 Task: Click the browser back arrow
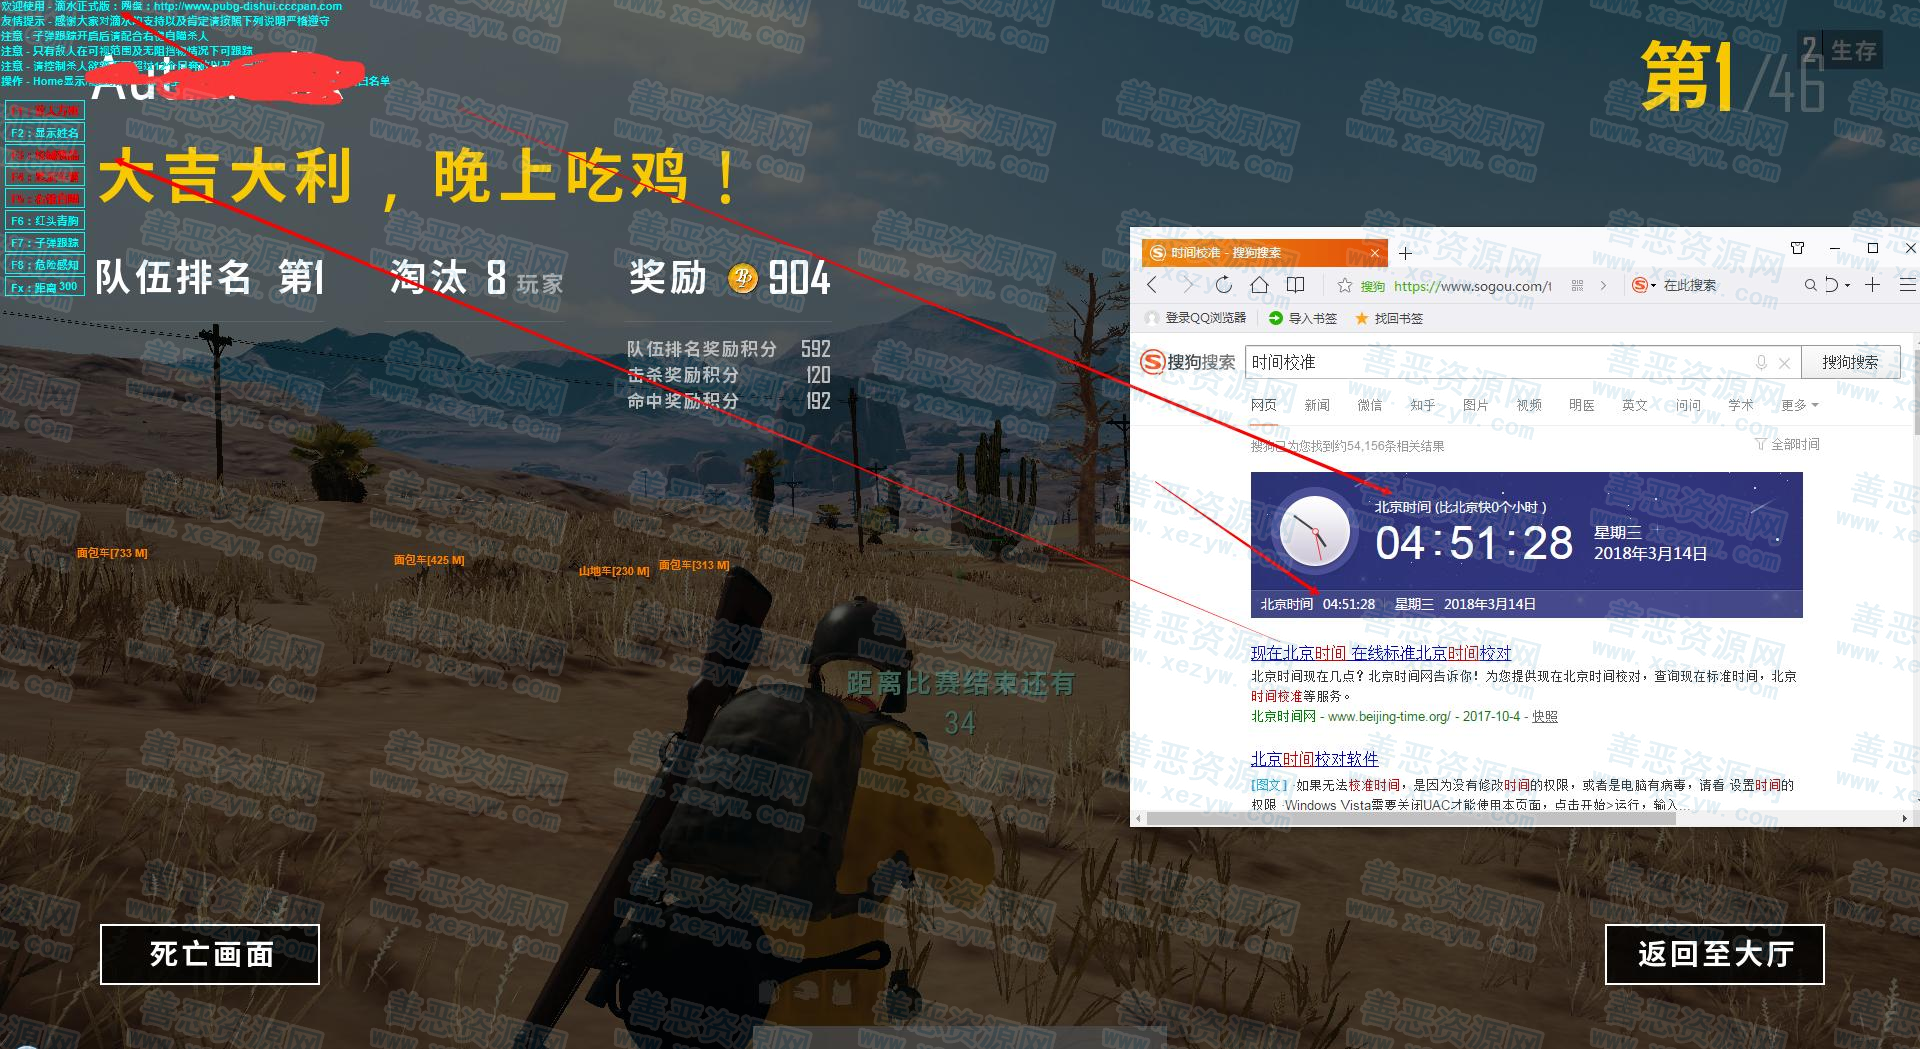pyautogui.click(x=1152, y=285)
